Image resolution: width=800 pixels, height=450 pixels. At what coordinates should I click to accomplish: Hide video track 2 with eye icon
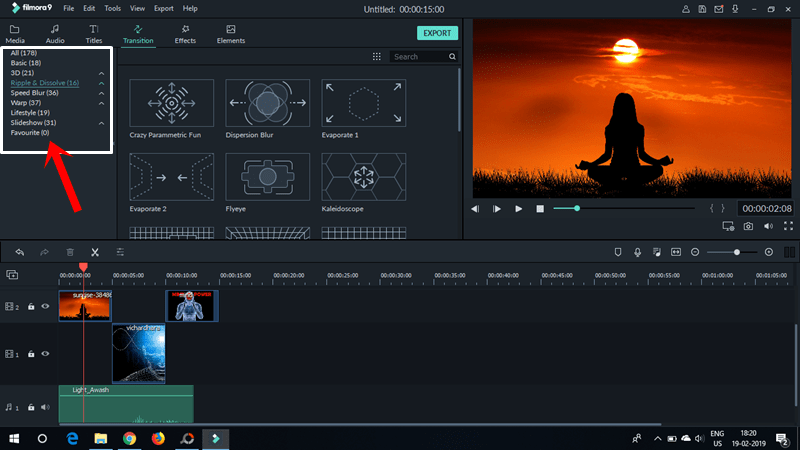click(45, 307)
